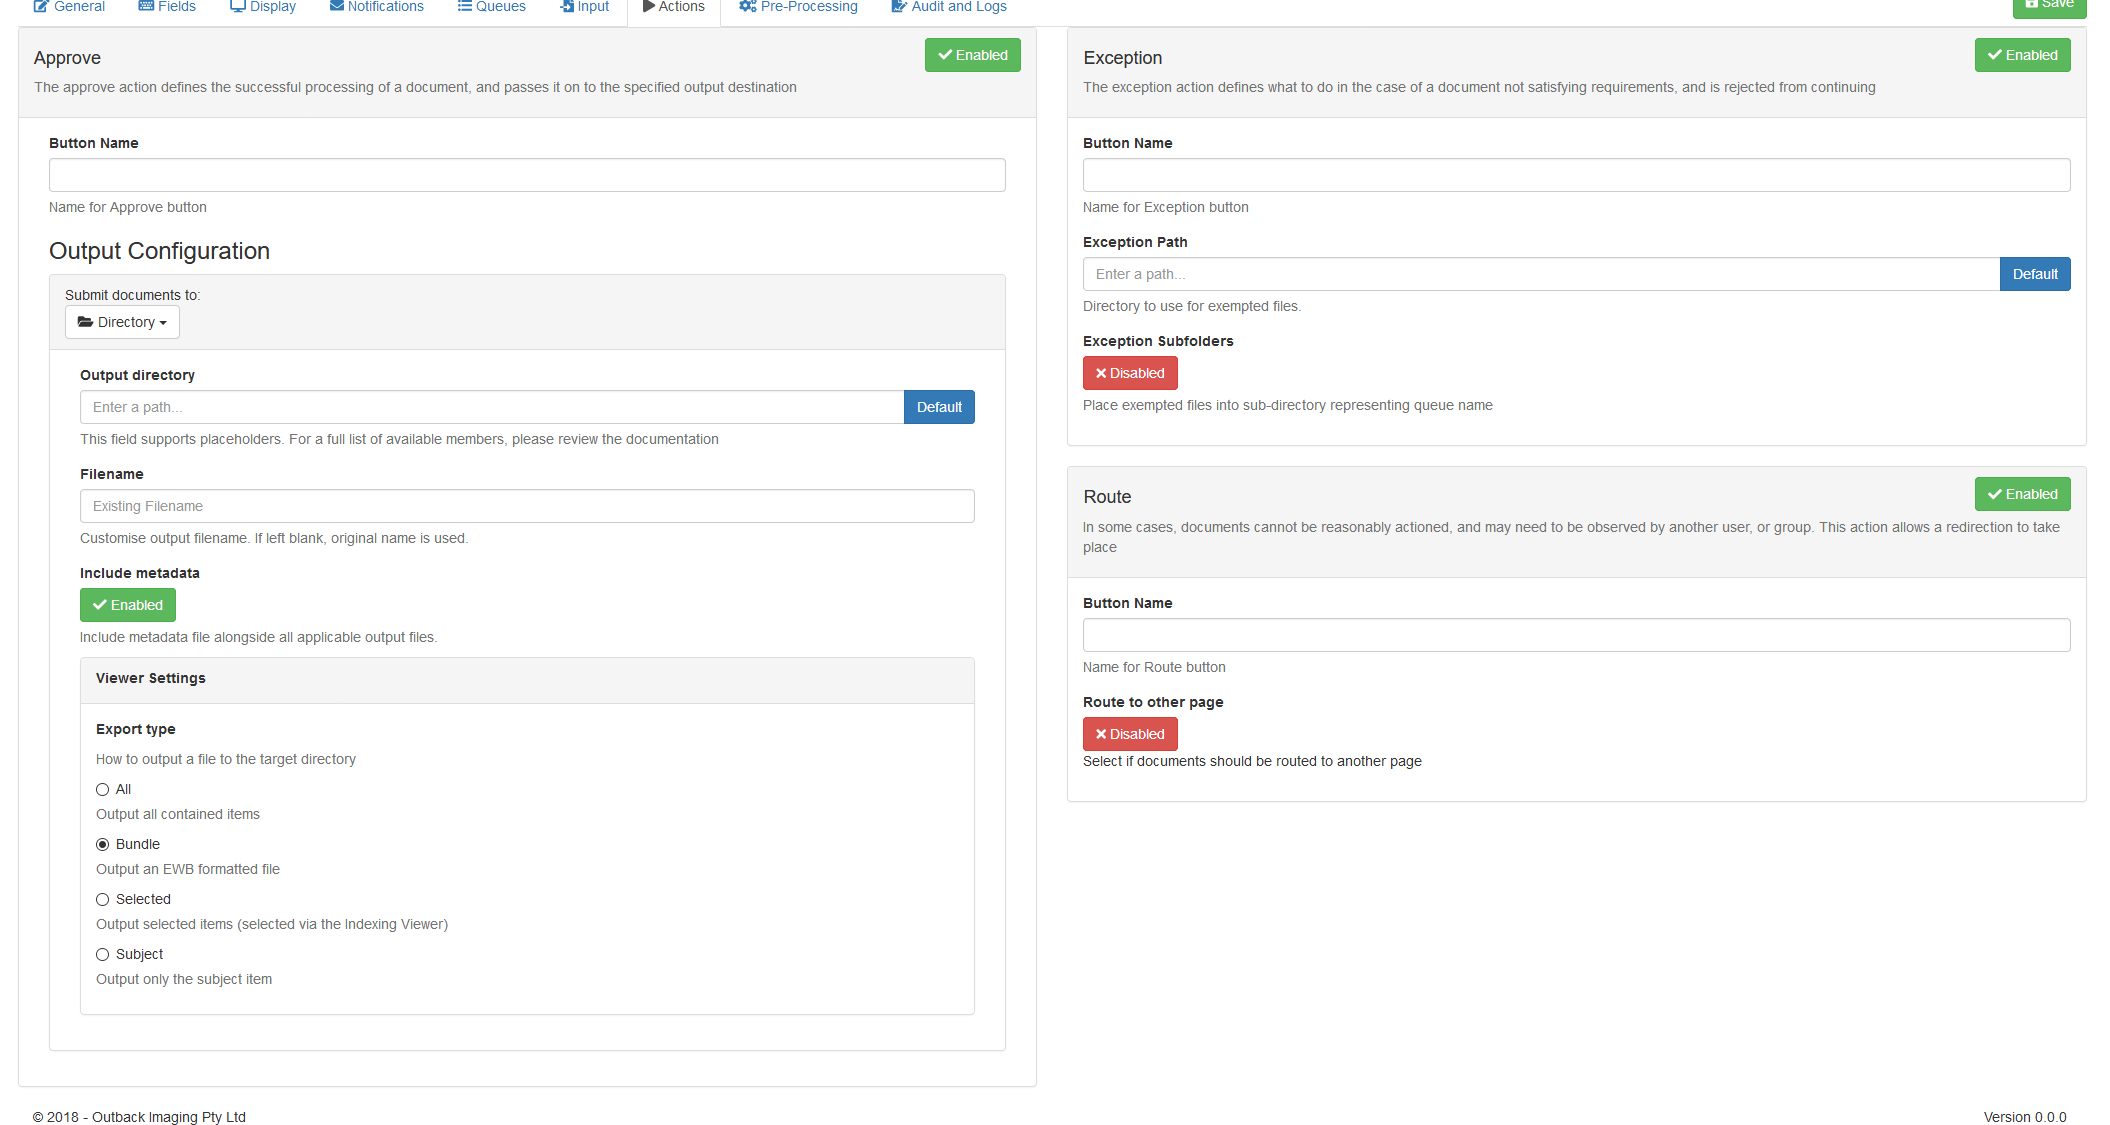Switch to the Display tab

263,7
